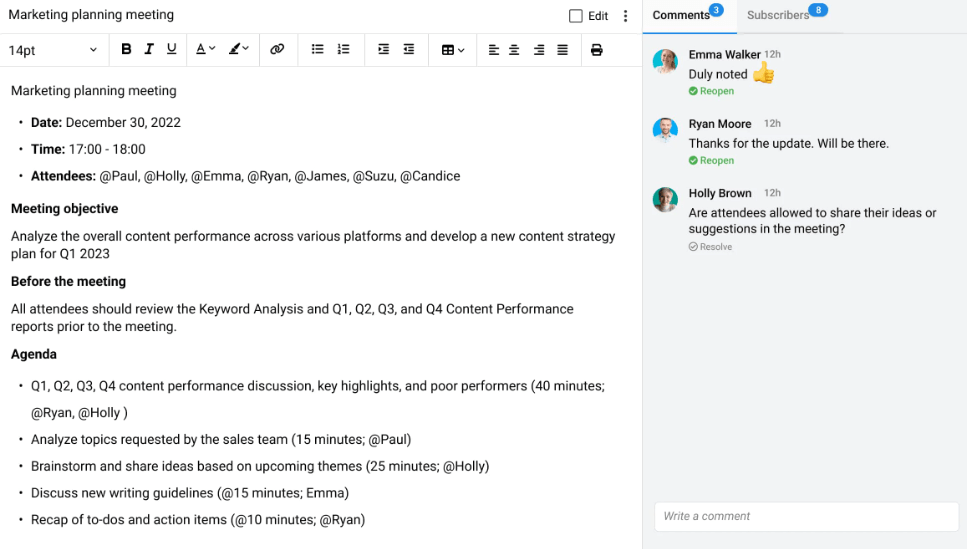Click the Time: 17:00 - 18:00 line

[x=88, y=149]
